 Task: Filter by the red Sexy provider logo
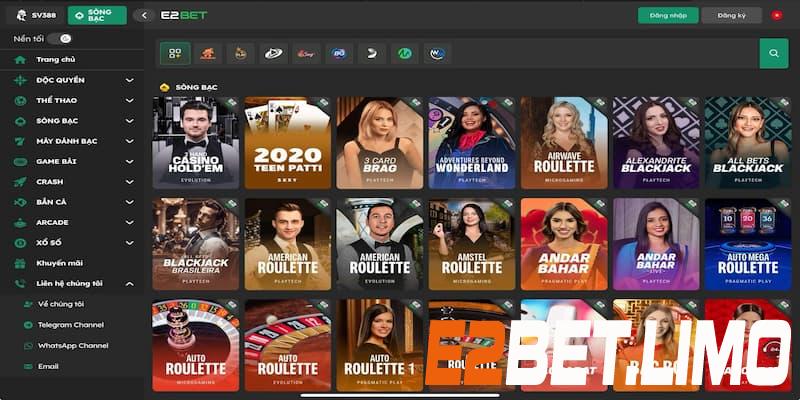(x=306, y=53)
